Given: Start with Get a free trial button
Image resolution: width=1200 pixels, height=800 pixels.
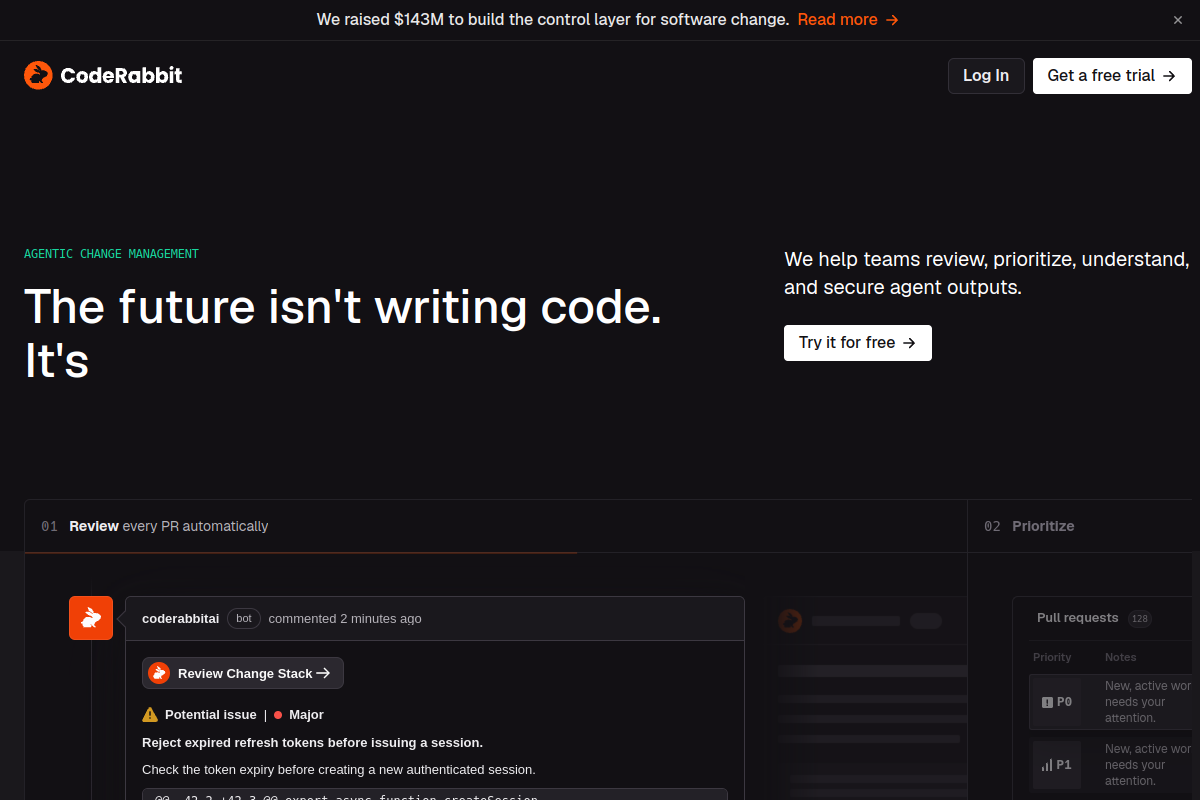Looking at the screenshot, I should point(1112,76).
